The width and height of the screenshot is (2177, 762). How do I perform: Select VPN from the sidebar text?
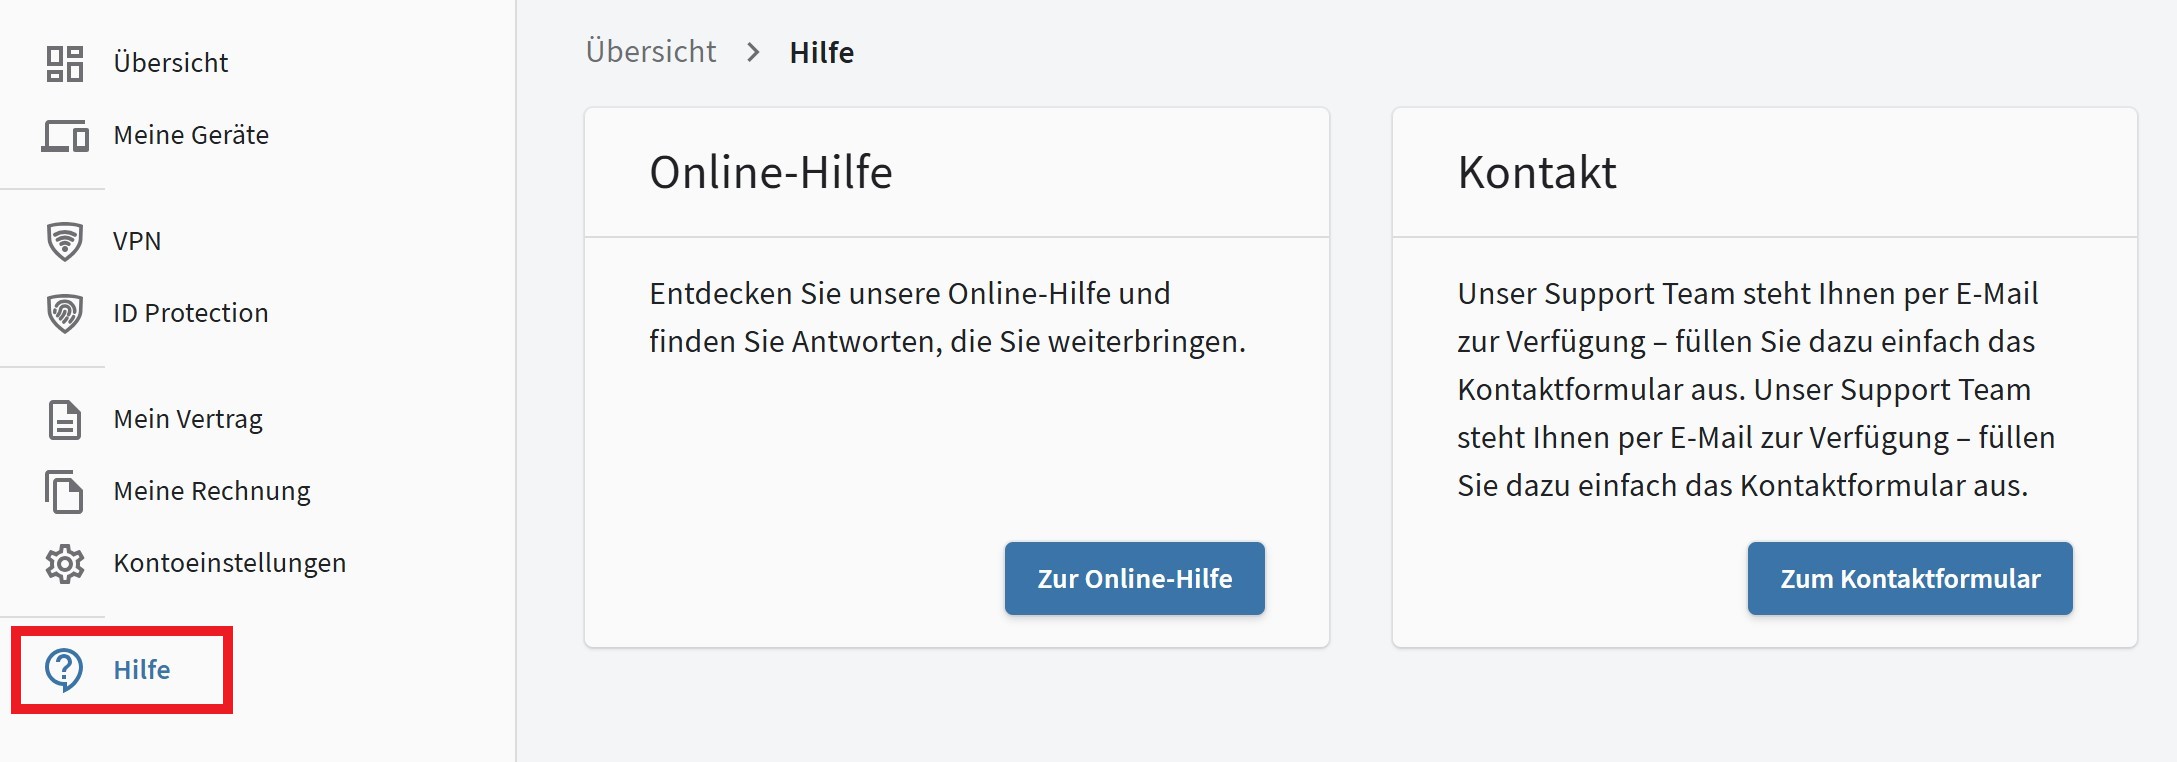tap(135, 240)
